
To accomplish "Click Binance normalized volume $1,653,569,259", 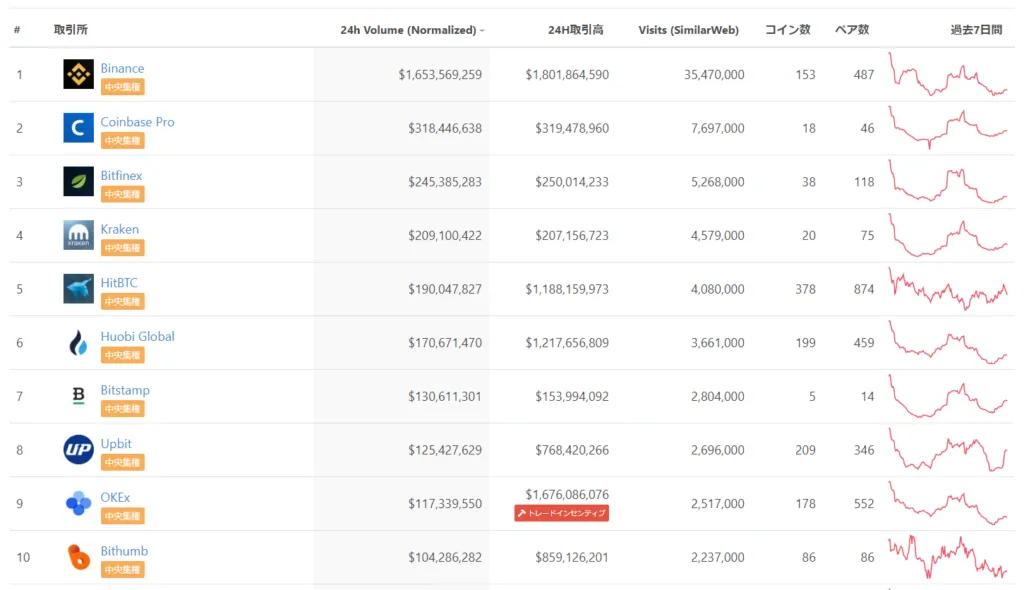I will [x=440, y=74].
